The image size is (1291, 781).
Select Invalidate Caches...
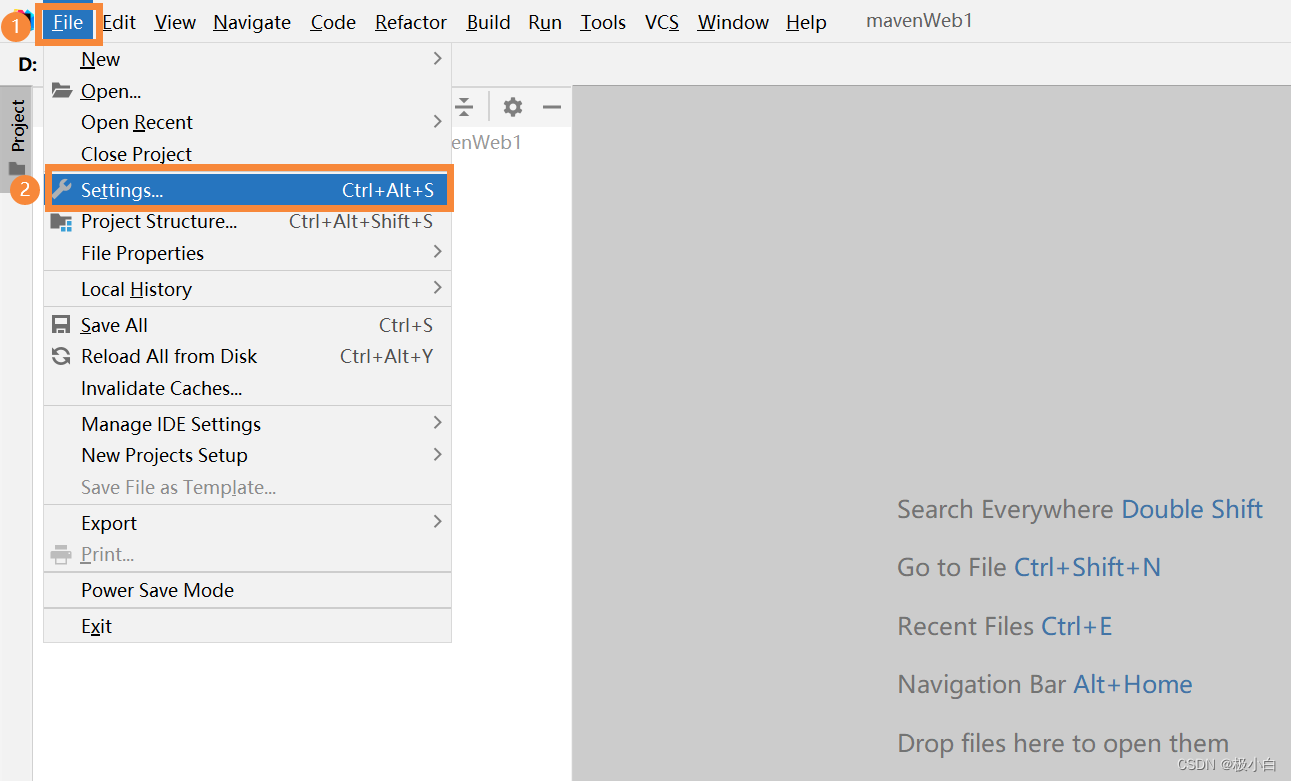[247, 388]
